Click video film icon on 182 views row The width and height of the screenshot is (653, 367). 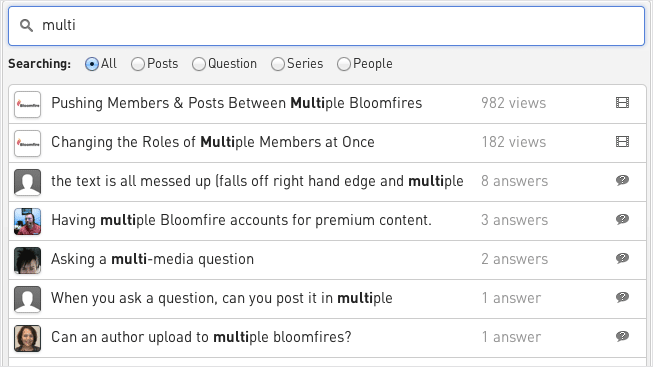click(x=623, y=142)
